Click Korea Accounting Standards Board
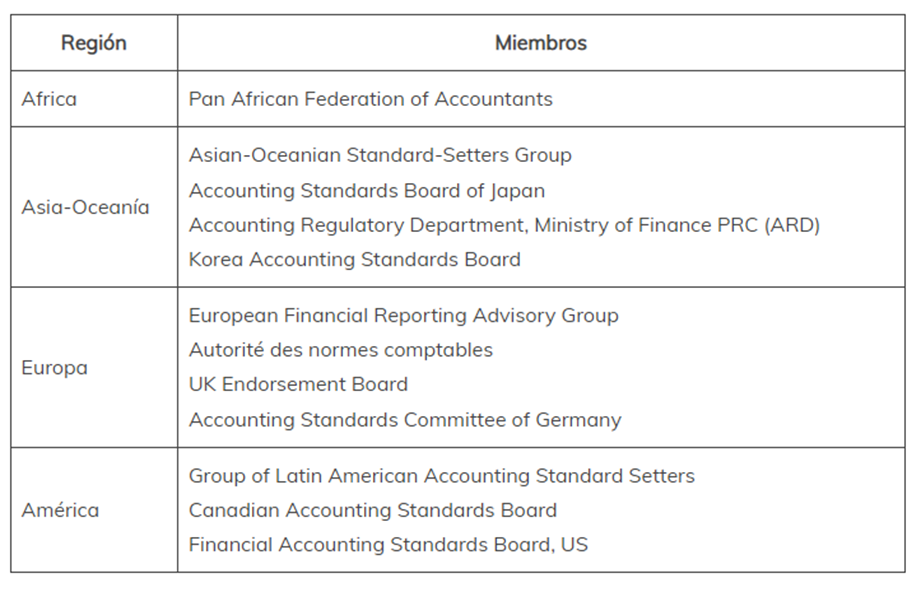Viewport: 921px width, 592px height. [355, 260]
